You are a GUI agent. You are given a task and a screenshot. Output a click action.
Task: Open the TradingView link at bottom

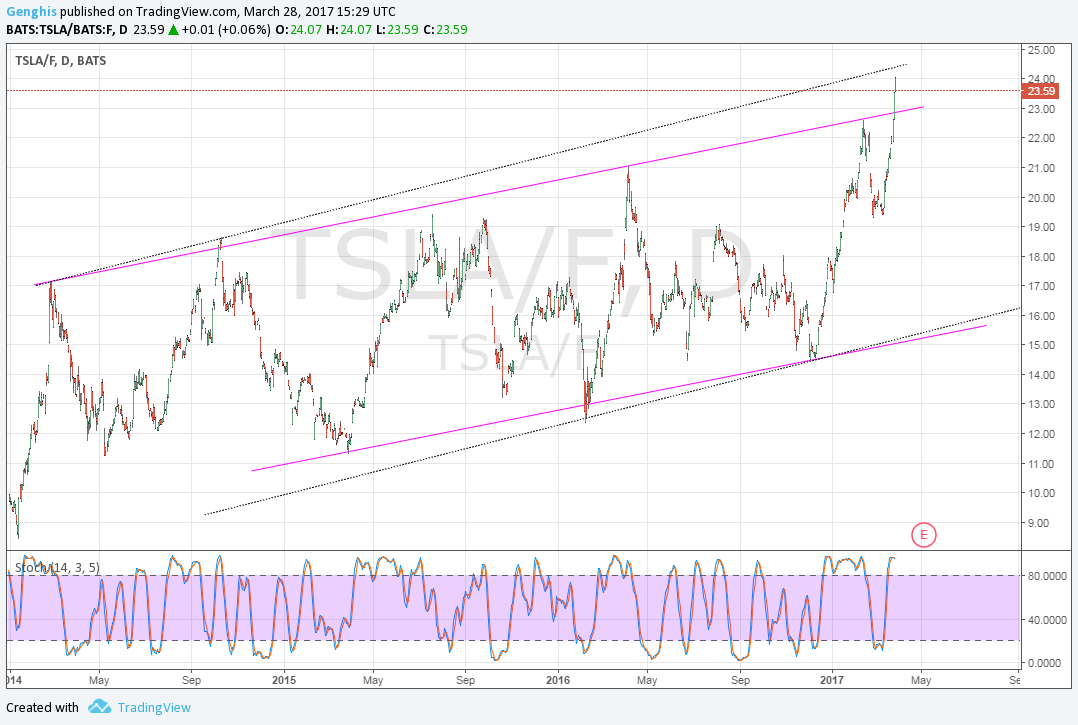(154, 707)
